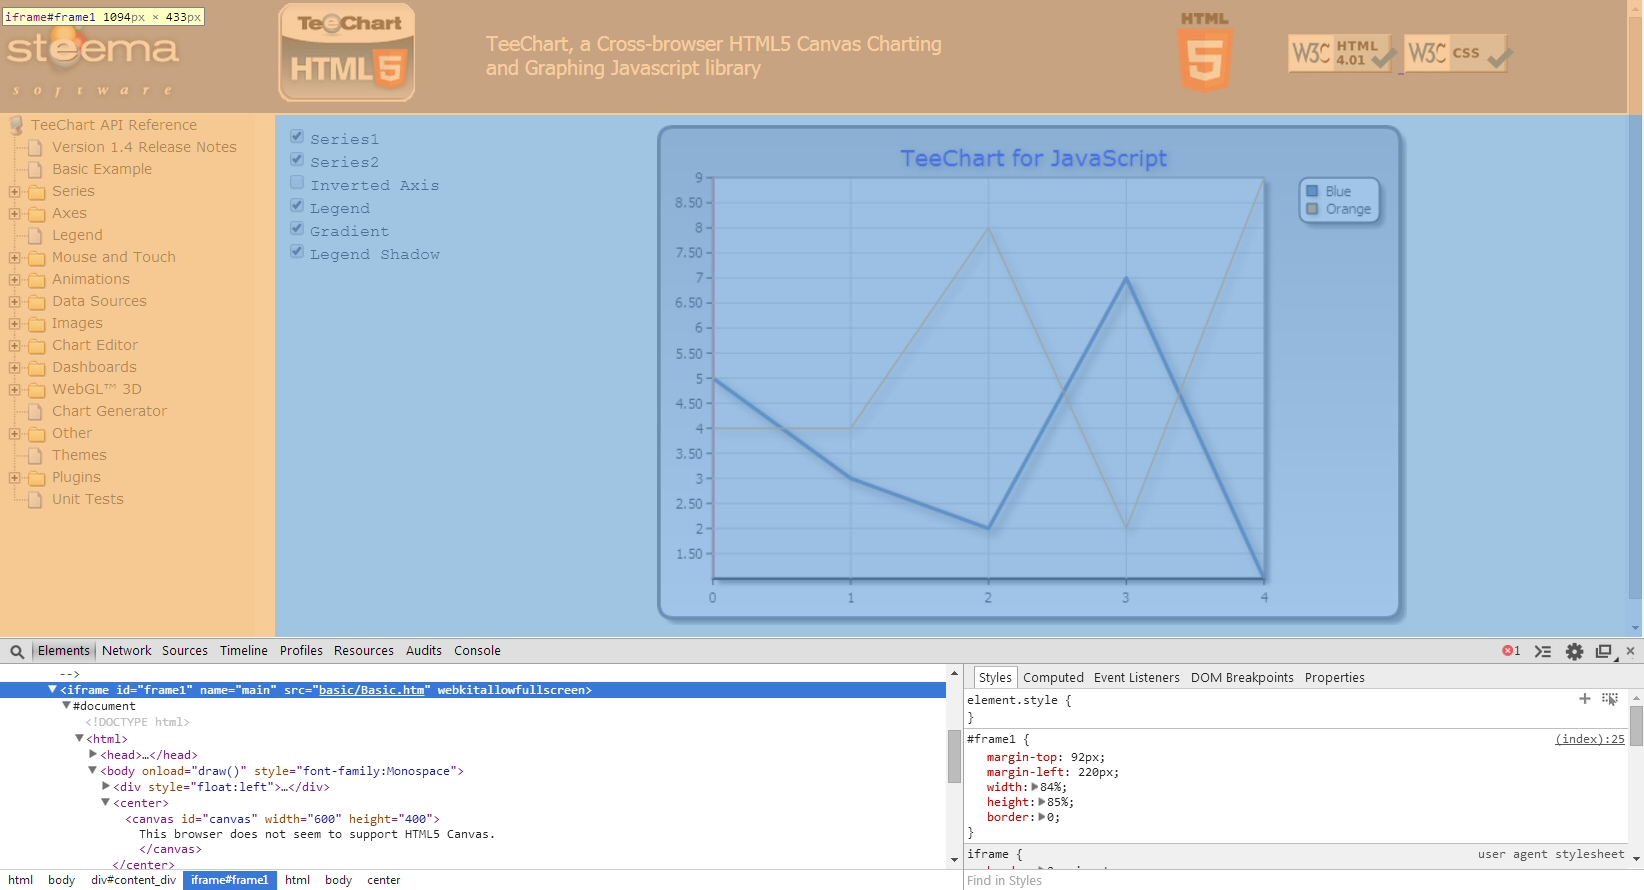Click the DevTools search magnifier icon
Image resolution: width=1644 pixels, height=890 pixels.
point(17,651)
